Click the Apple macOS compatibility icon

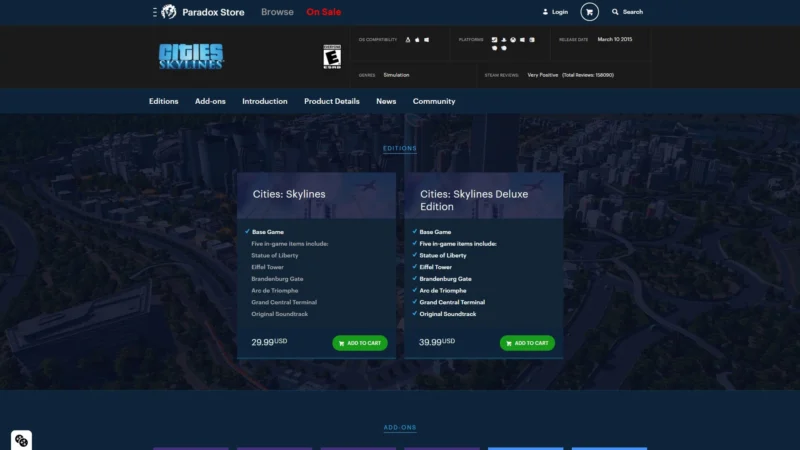coord(417,40)
